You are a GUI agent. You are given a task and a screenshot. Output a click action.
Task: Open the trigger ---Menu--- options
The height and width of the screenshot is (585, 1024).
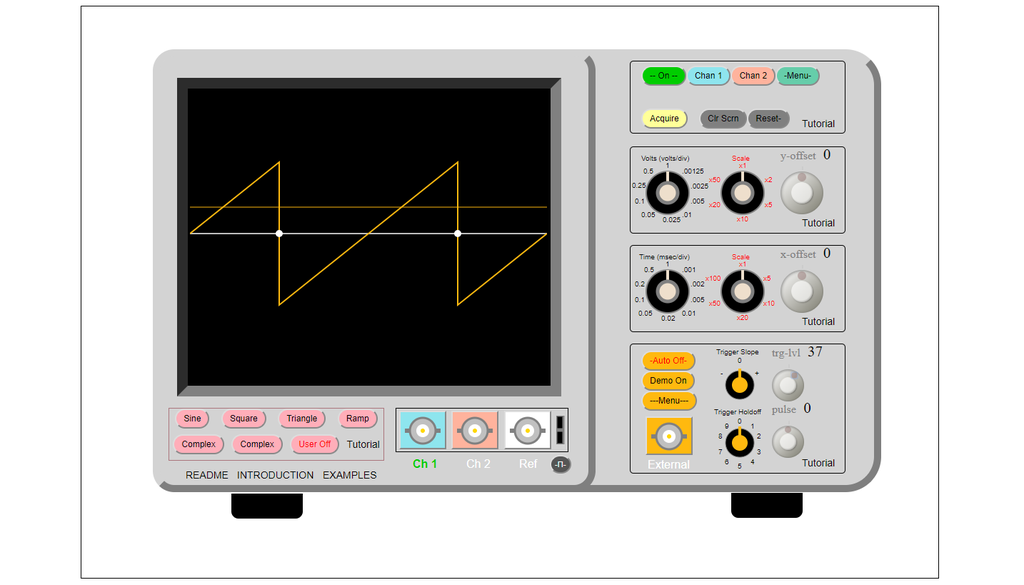(667, 401)
